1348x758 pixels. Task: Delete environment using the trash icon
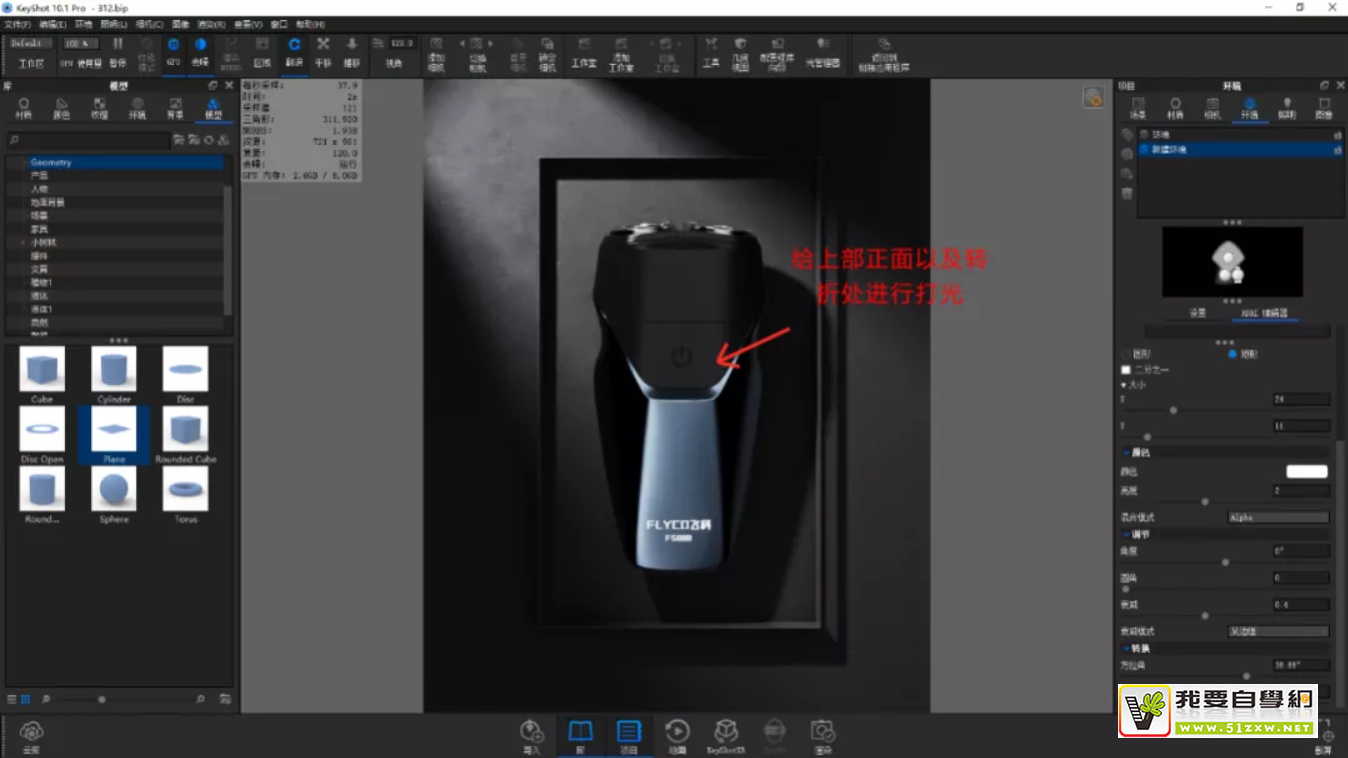(1127, 193)
